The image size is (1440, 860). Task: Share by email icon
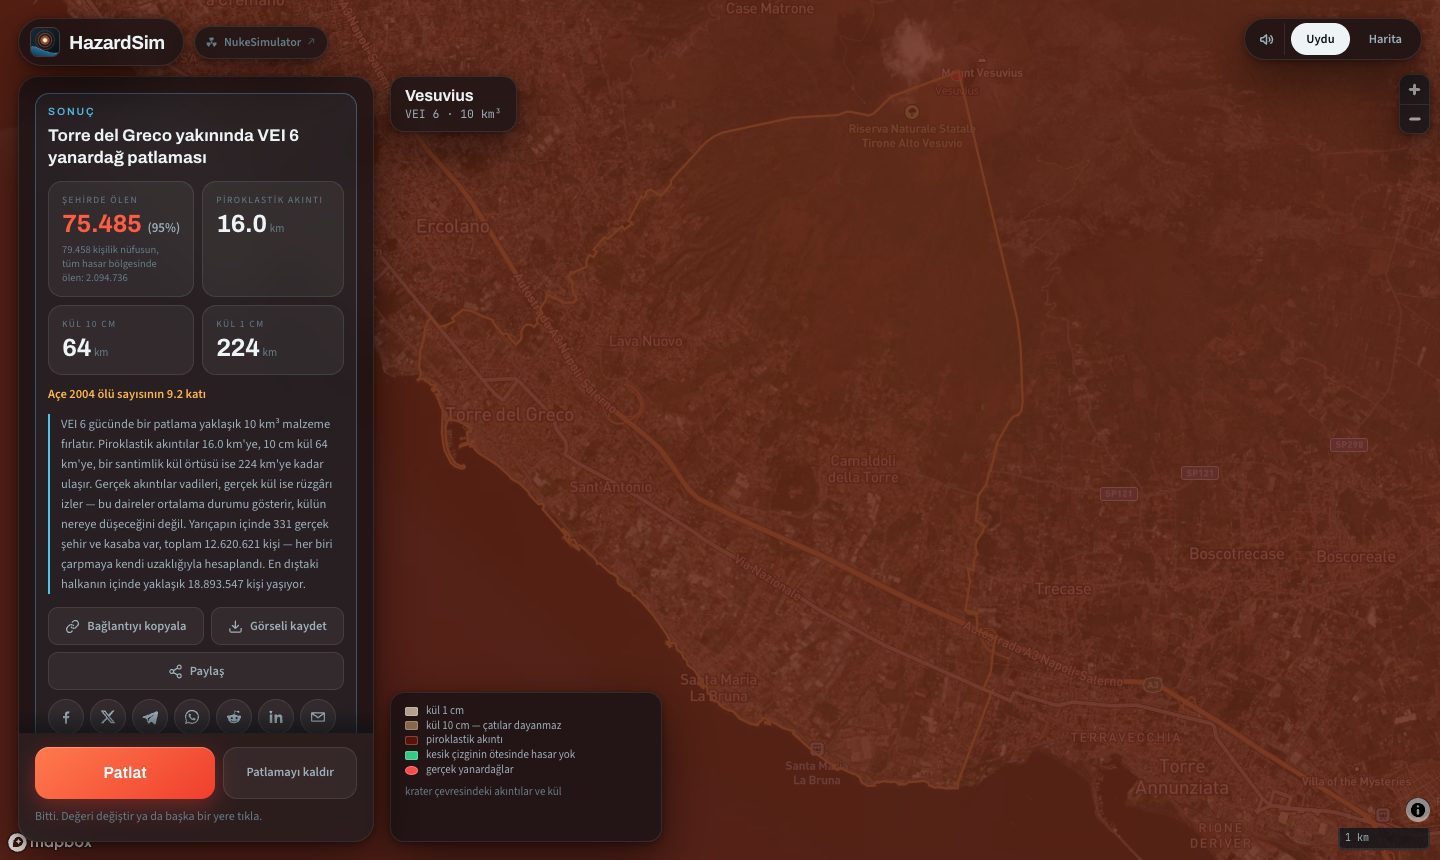point(318,717)
